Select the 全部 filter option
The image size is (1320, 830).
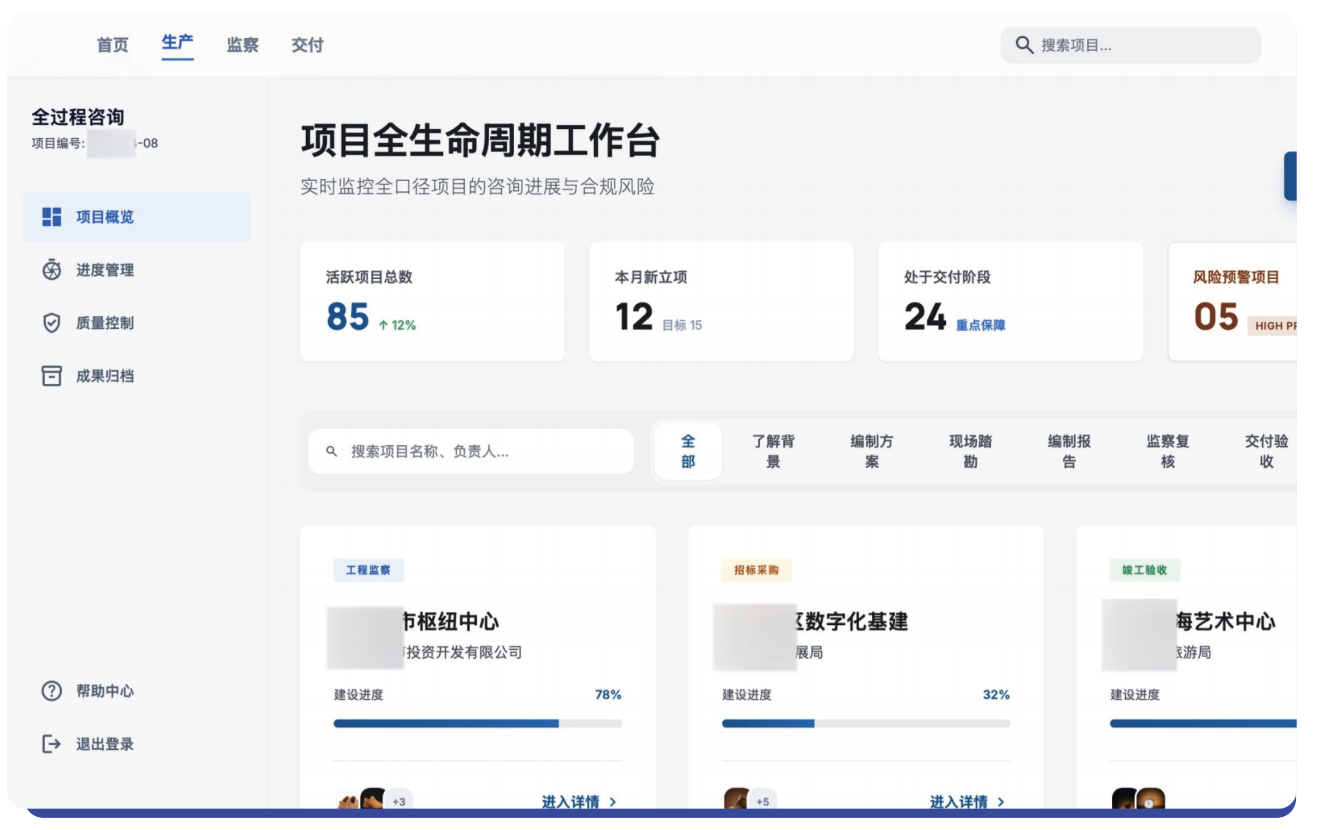(686, 452)
